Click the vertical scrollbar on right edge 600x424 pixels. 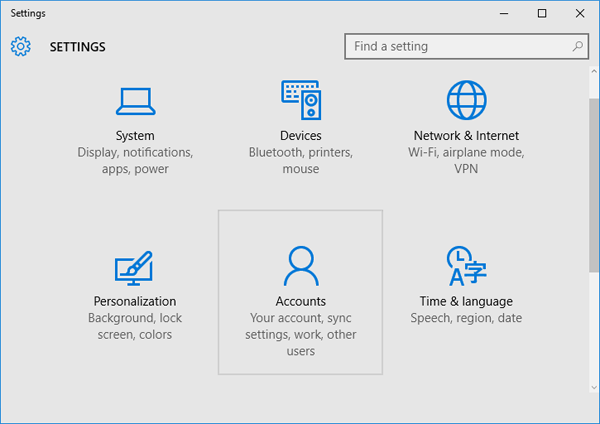click(594, 180)
